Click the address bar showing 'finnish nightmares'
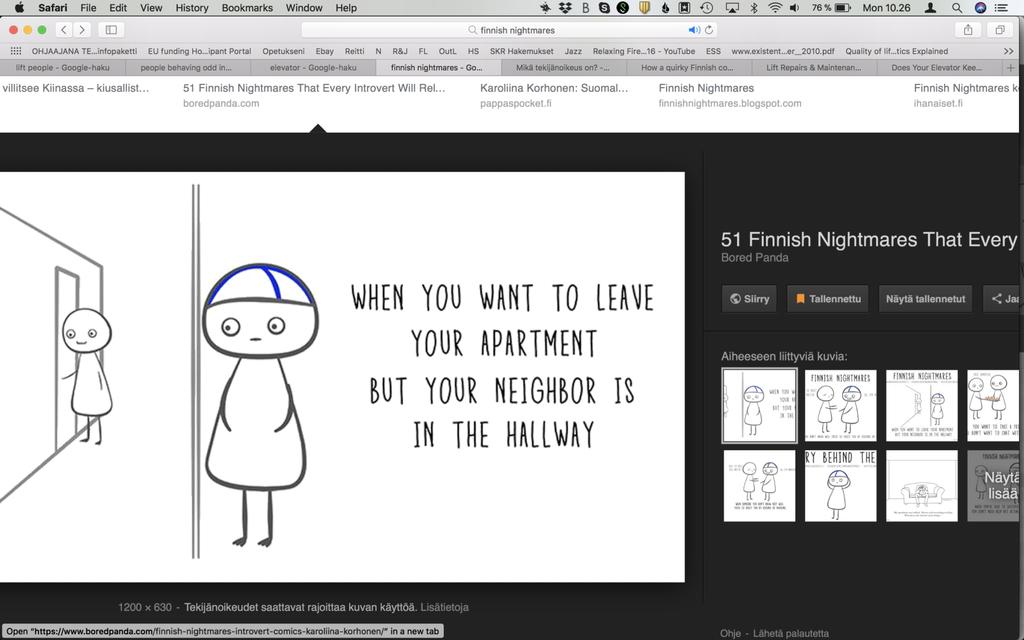Screen dimensions: 1024x640 [509, 30]
